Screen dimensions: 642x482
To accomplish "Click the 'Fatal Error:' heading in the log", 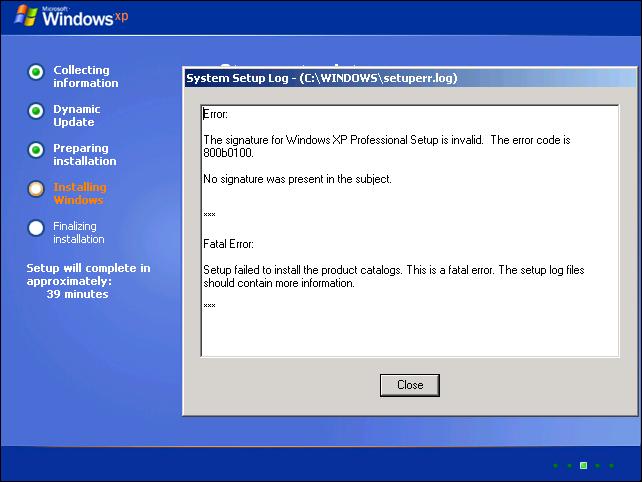I will (x=228, y=244).
